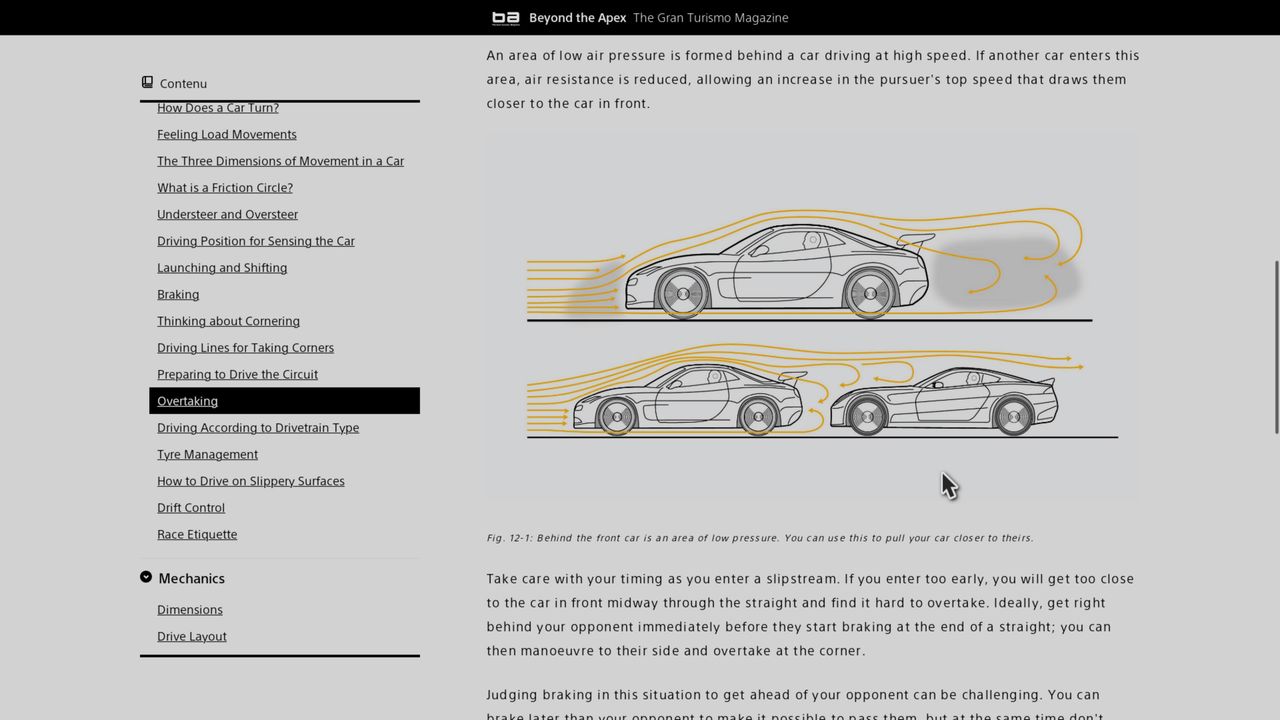This screenshot has width=1280, height=720.
Task: Open How to Drive on Slippery Surfaces
Action: coord(251,481)
